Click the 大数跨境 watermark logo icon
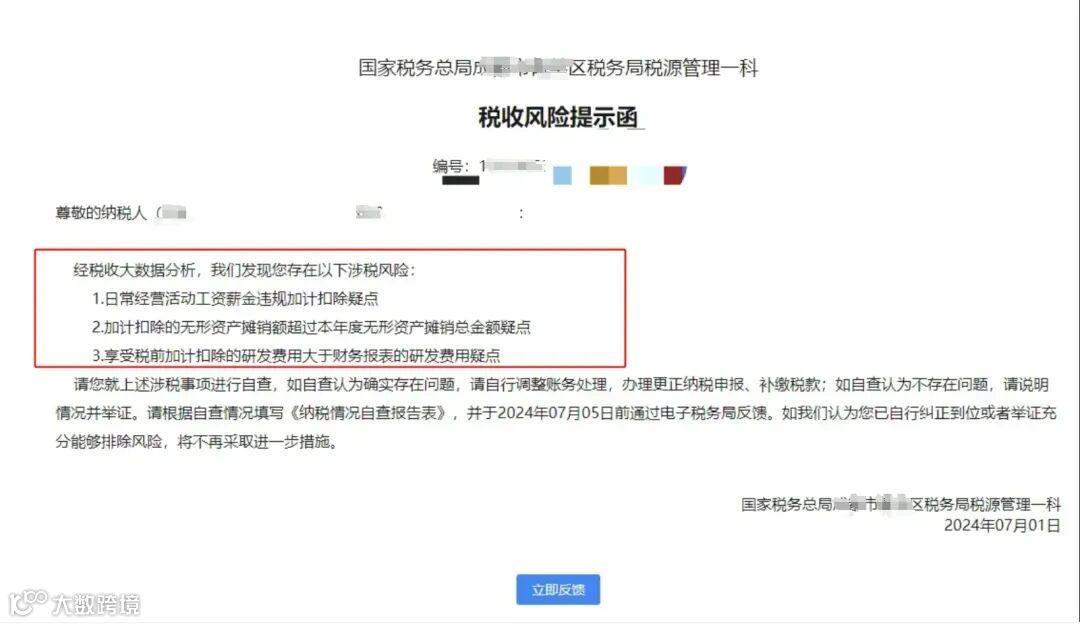Viewport: 1080px width, 624px height. point(28,603)
